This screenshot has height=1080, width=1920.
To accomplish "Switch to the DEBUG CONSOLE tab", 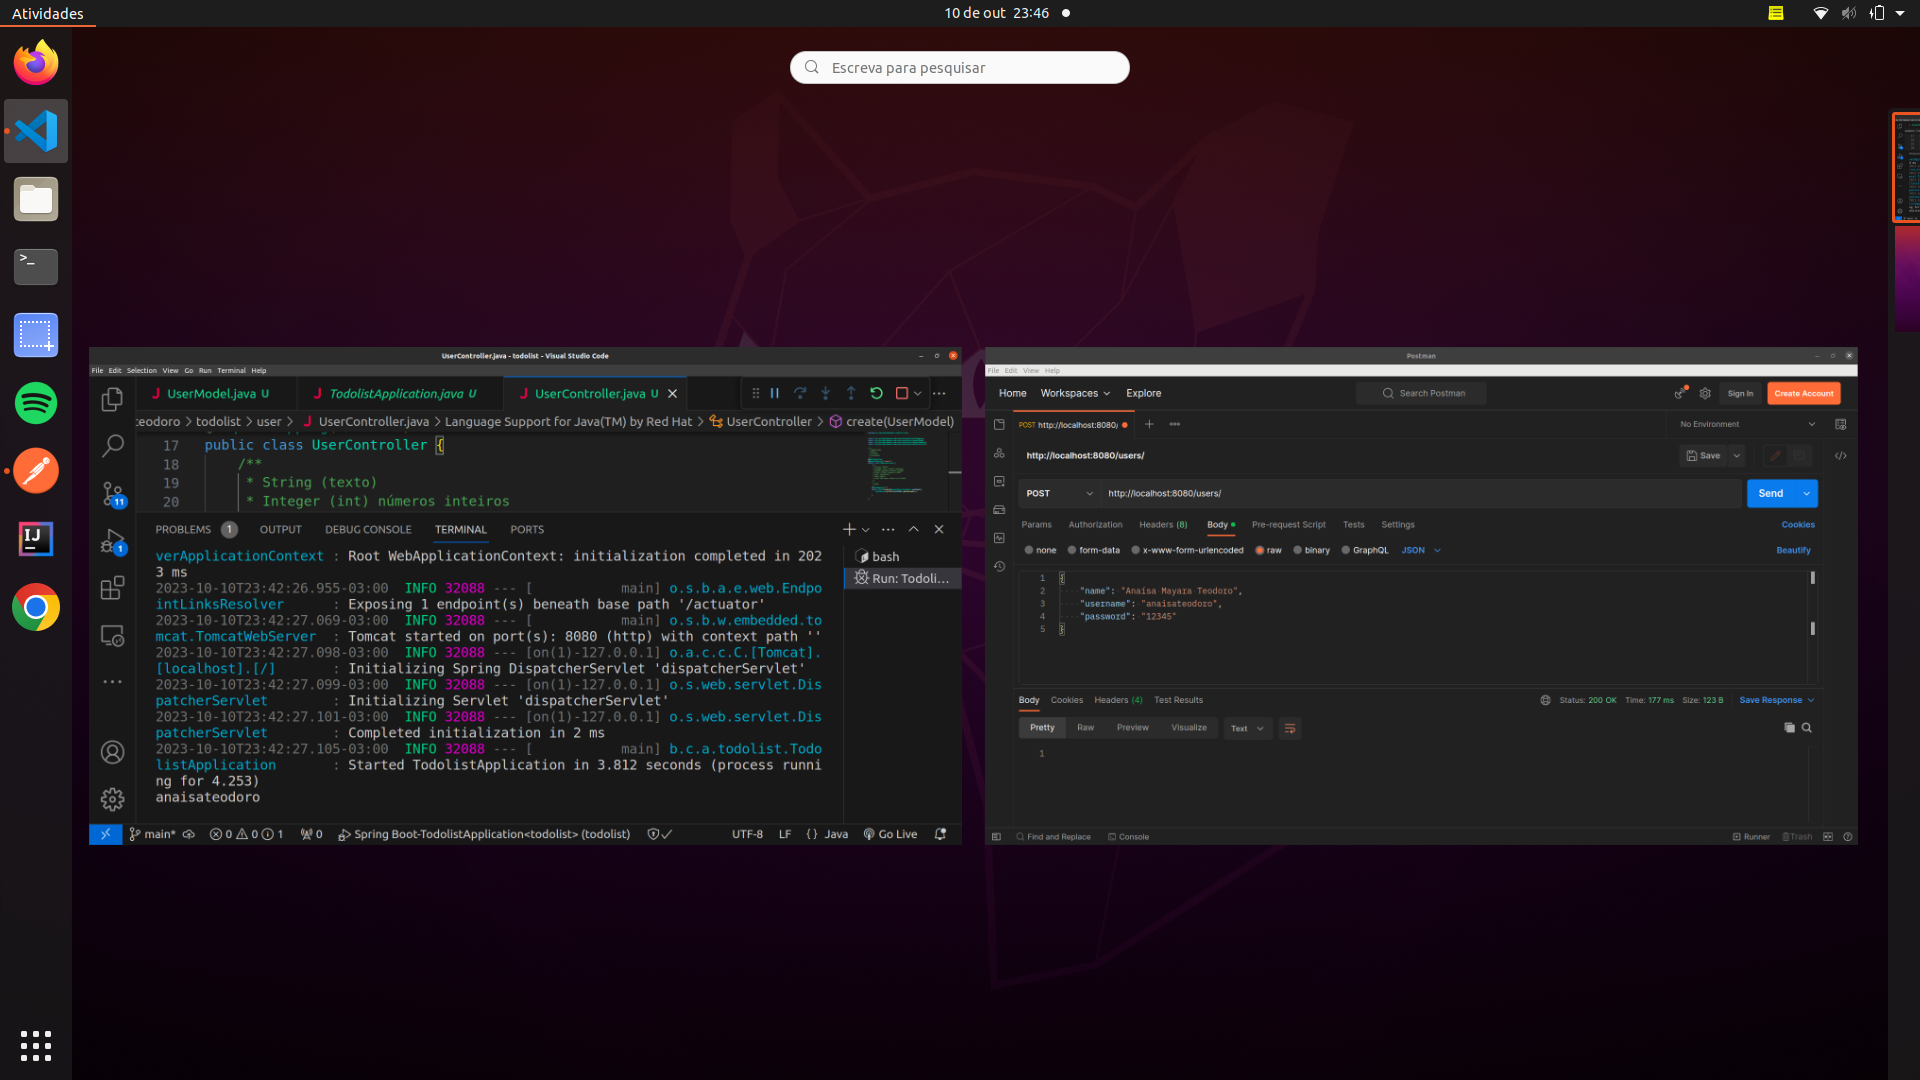I will pyautogui.click(x=368, y=529).
